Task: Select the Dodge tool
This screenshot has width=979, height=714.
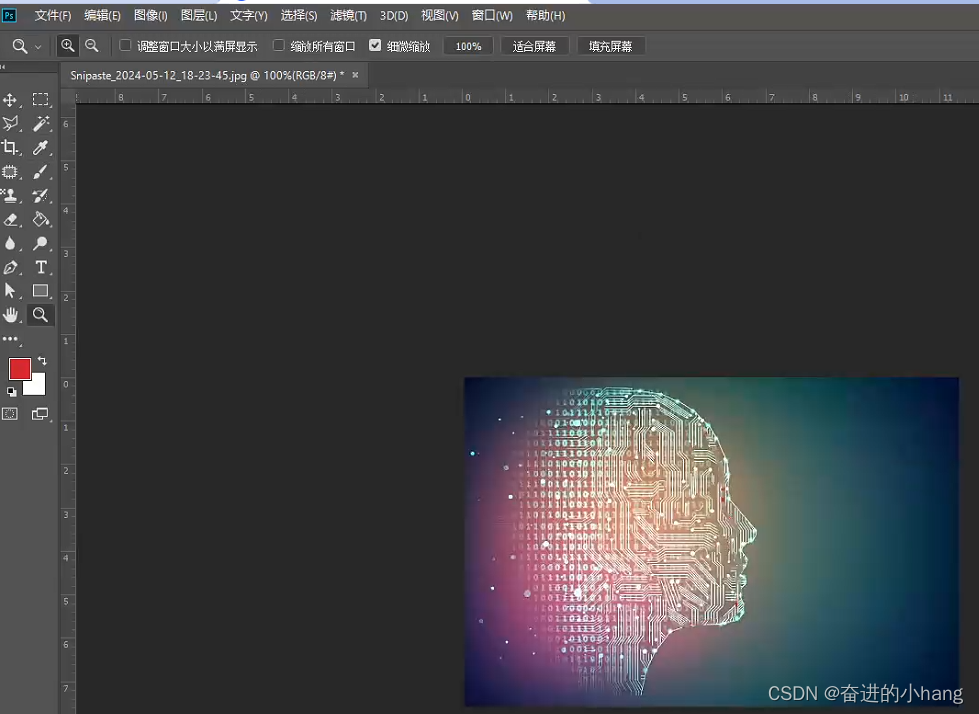Action: click(x=41, y=243)
